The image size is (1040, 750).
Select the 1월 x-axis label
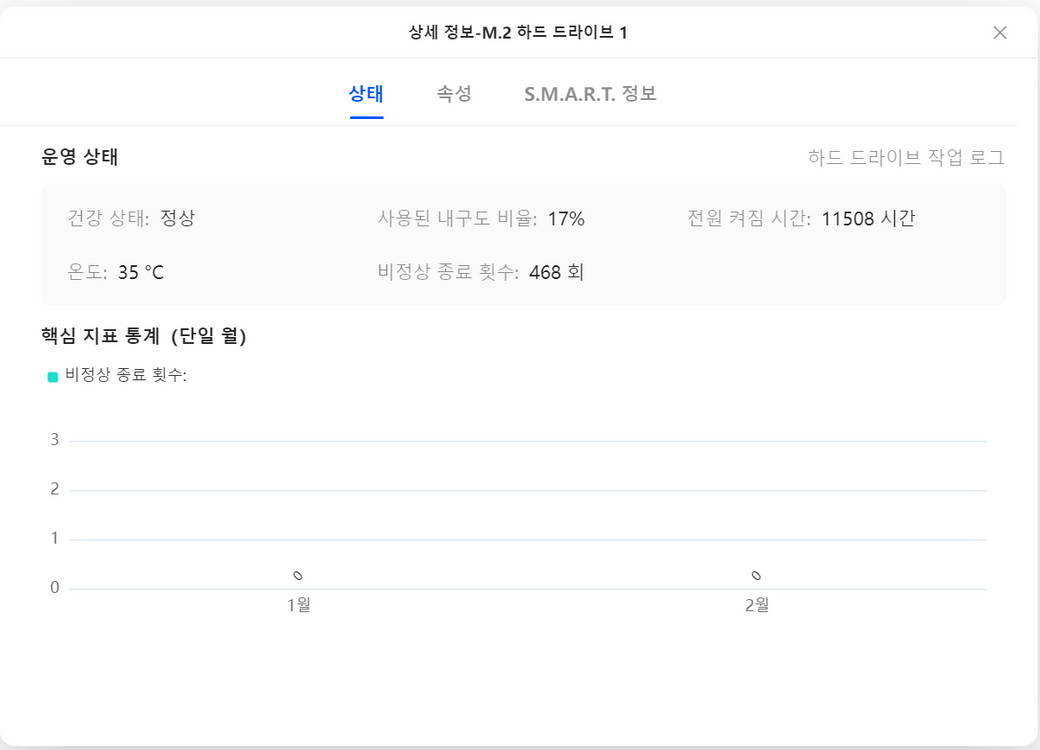(x=299, y=605)
